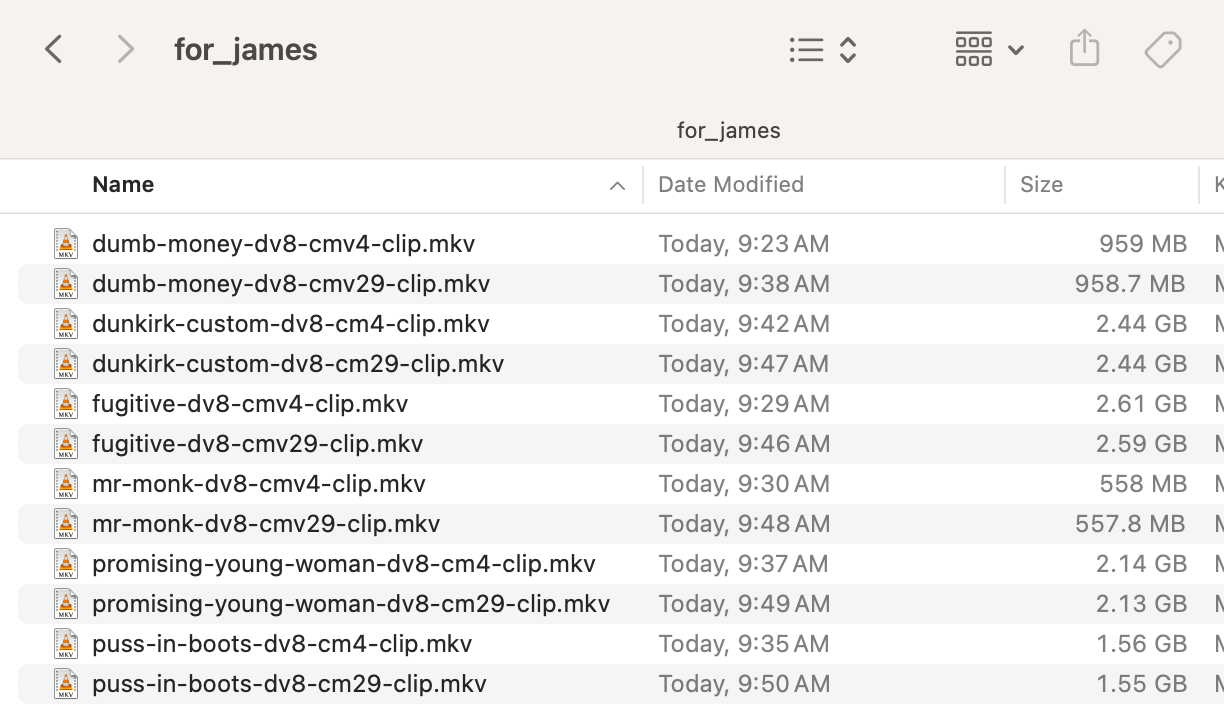
Task: Open the Group By grid dropdown
Action: coord(989,49)
